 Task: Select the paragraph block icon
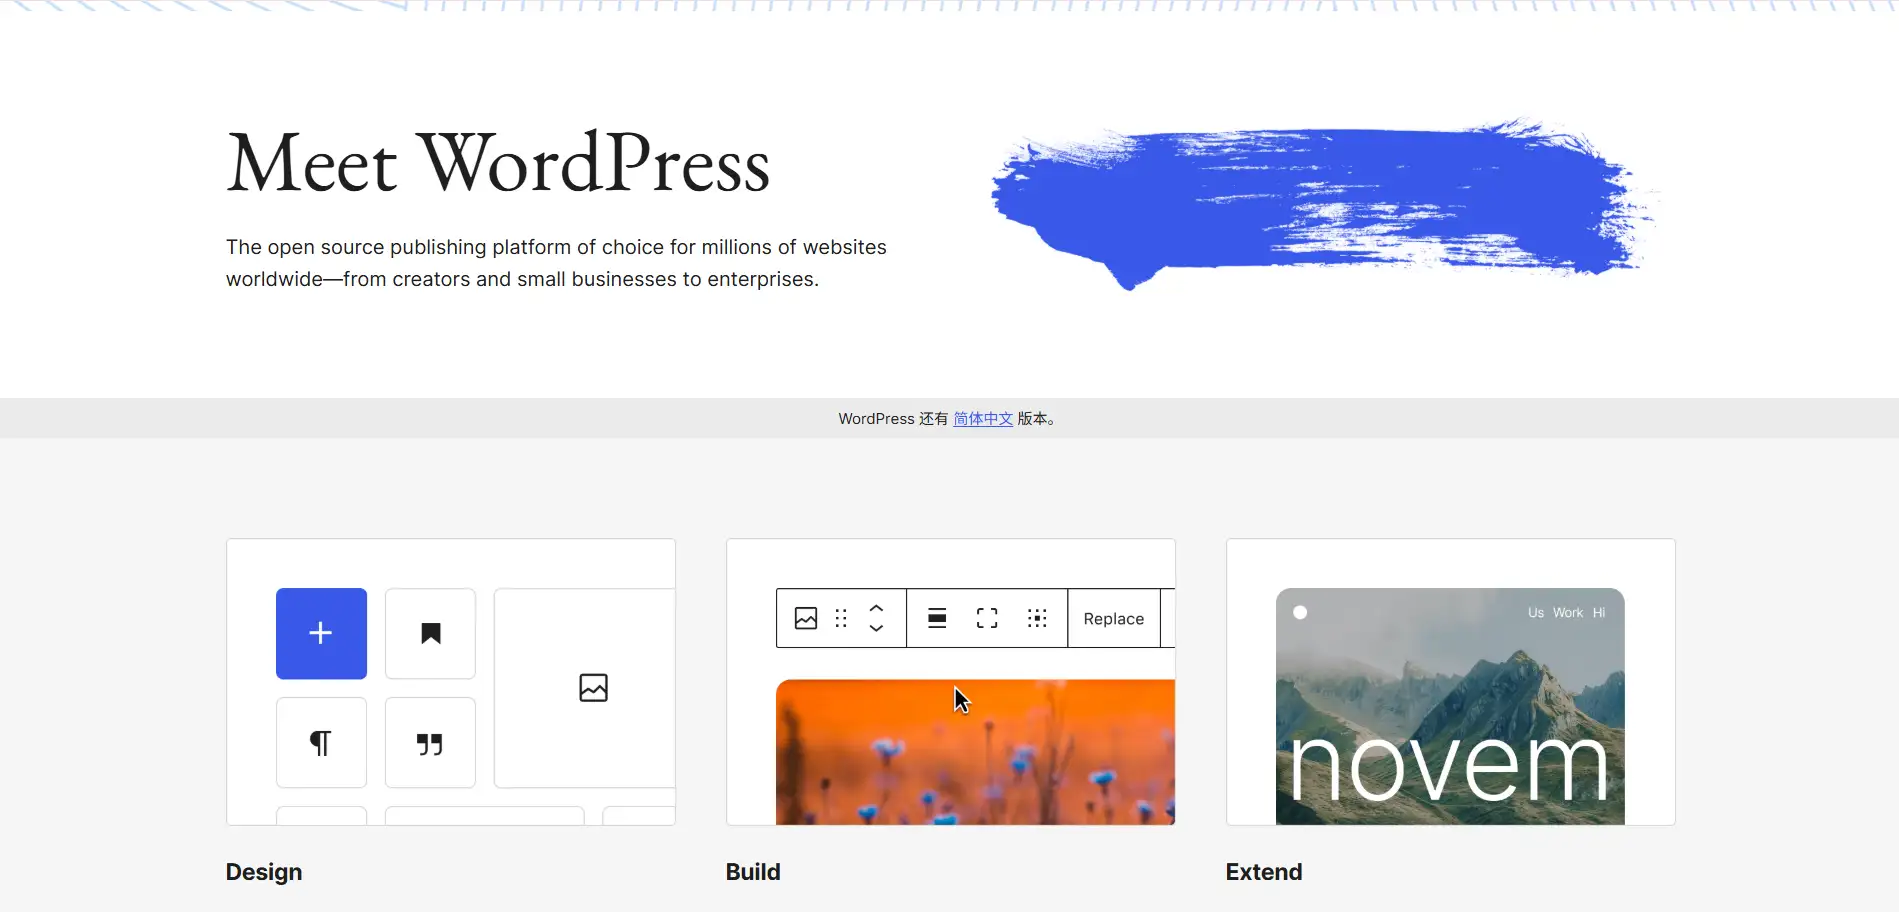pos(321,742)
